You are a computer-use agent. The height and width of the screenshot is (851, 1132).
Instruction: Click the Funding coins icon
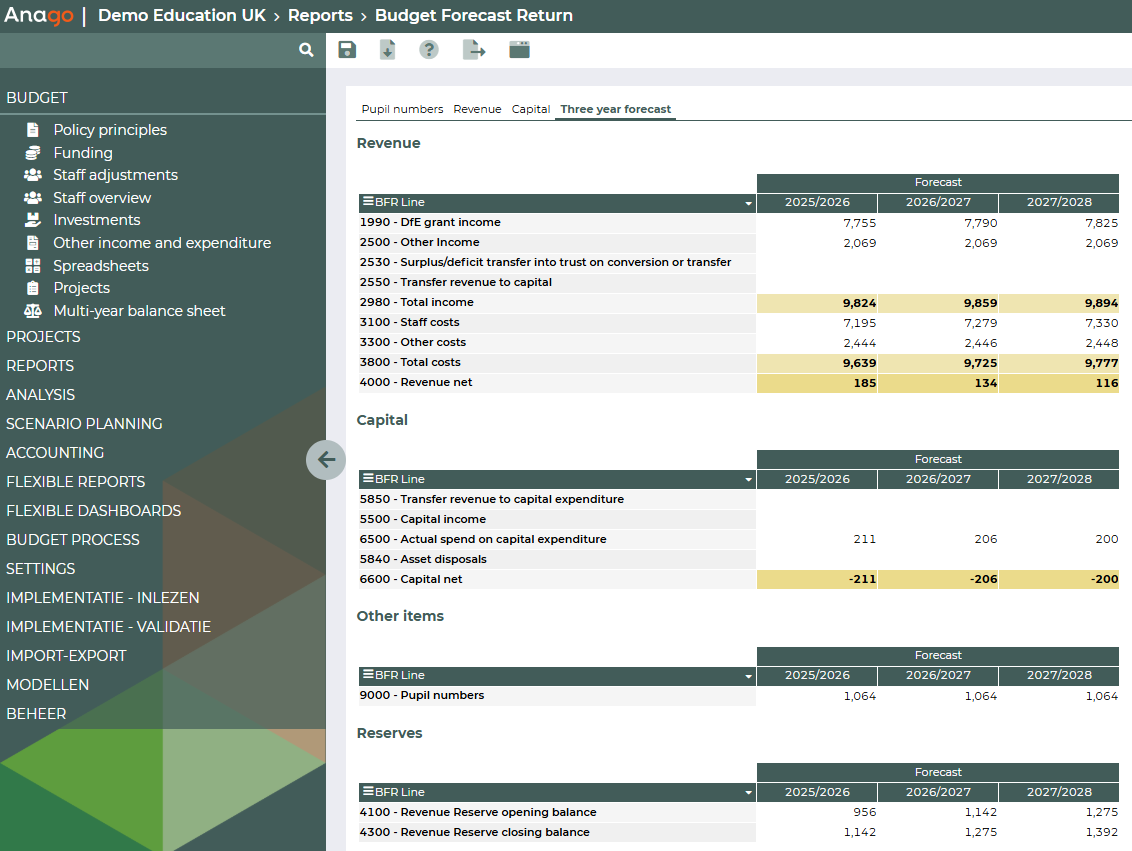point(32,153)
